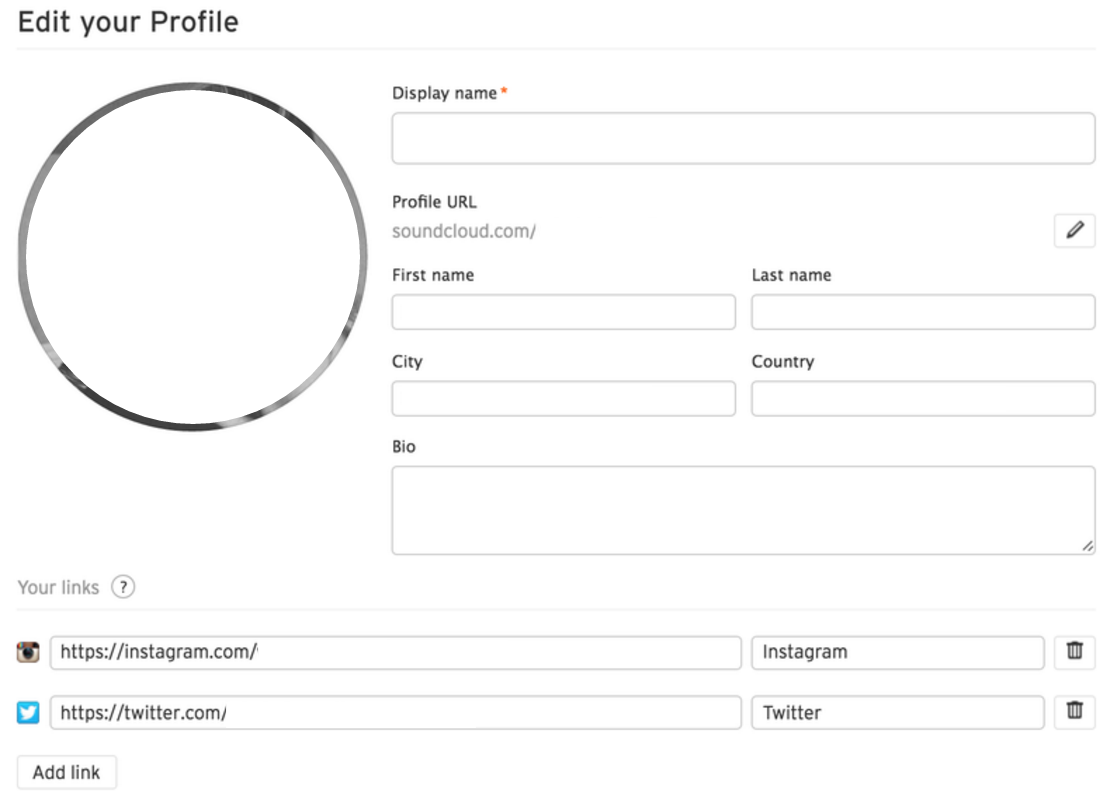The height and width of the screenshot is (800, 1116).
Task: Click the help question mark beside Your links
Action: [x=122, y=587]
